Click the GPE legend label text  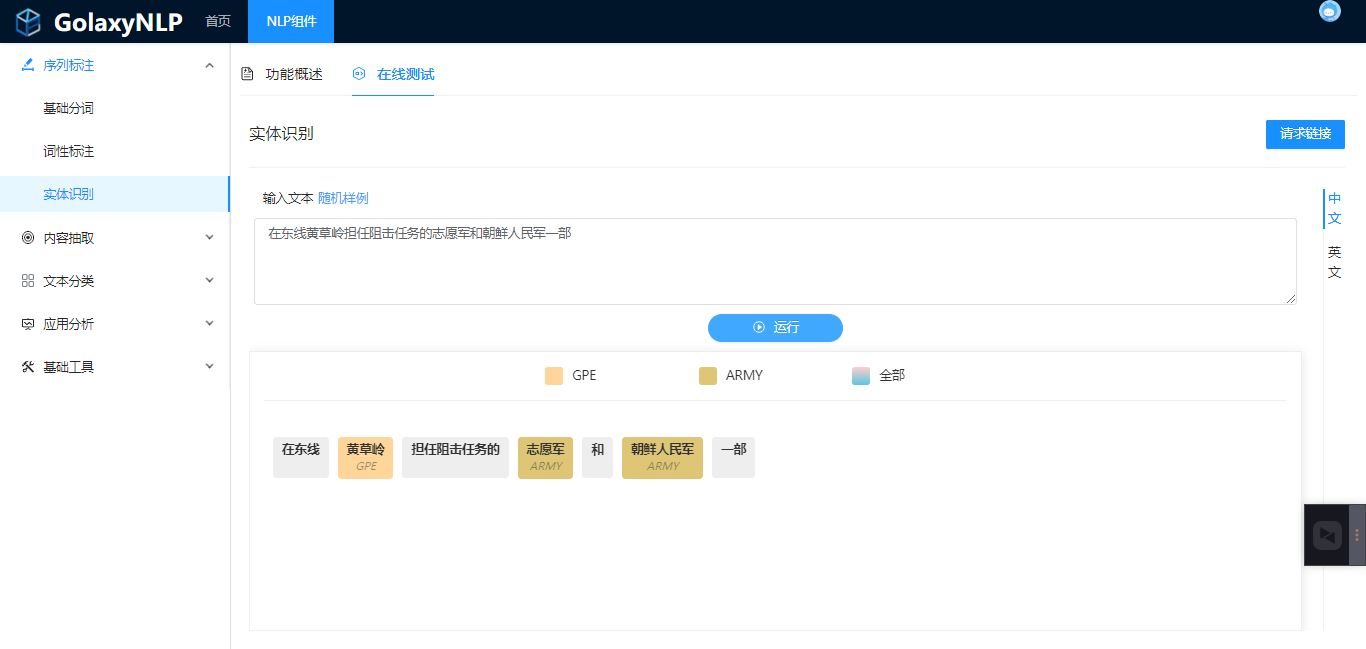tap(584, 376)
